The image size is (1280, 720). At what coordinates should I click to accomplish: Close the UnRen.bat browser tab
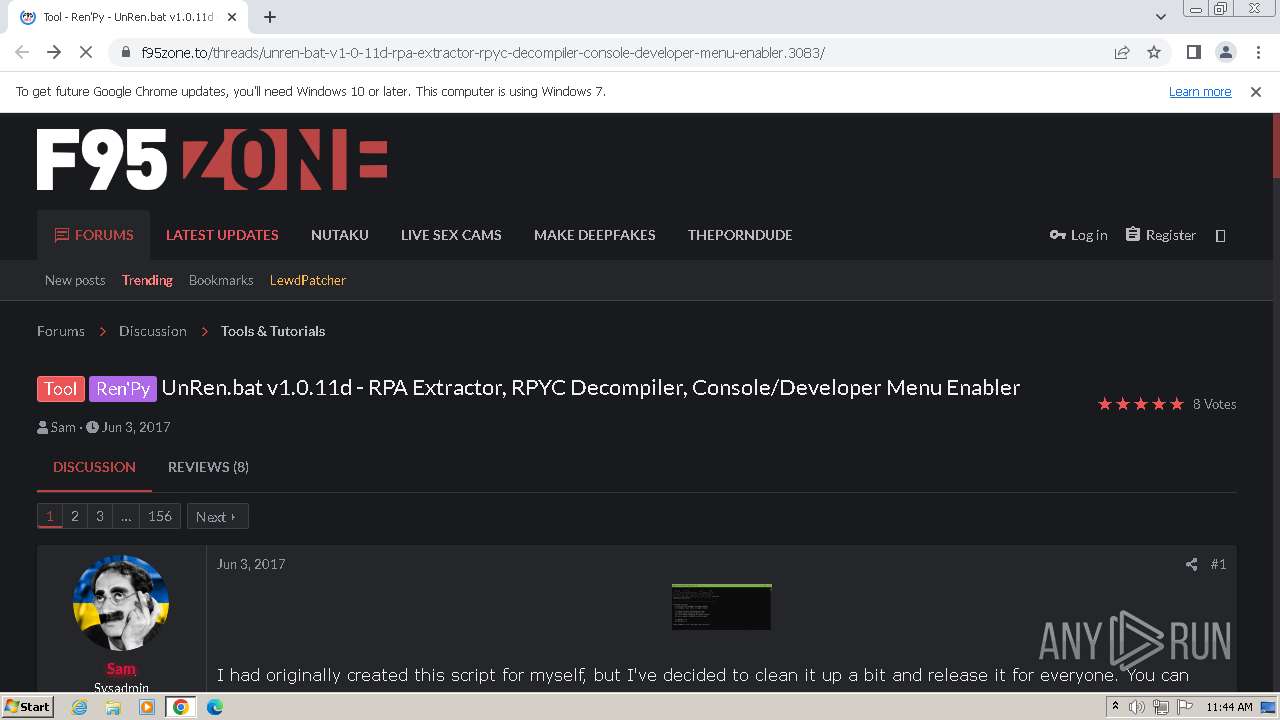[x=231, y=17]
